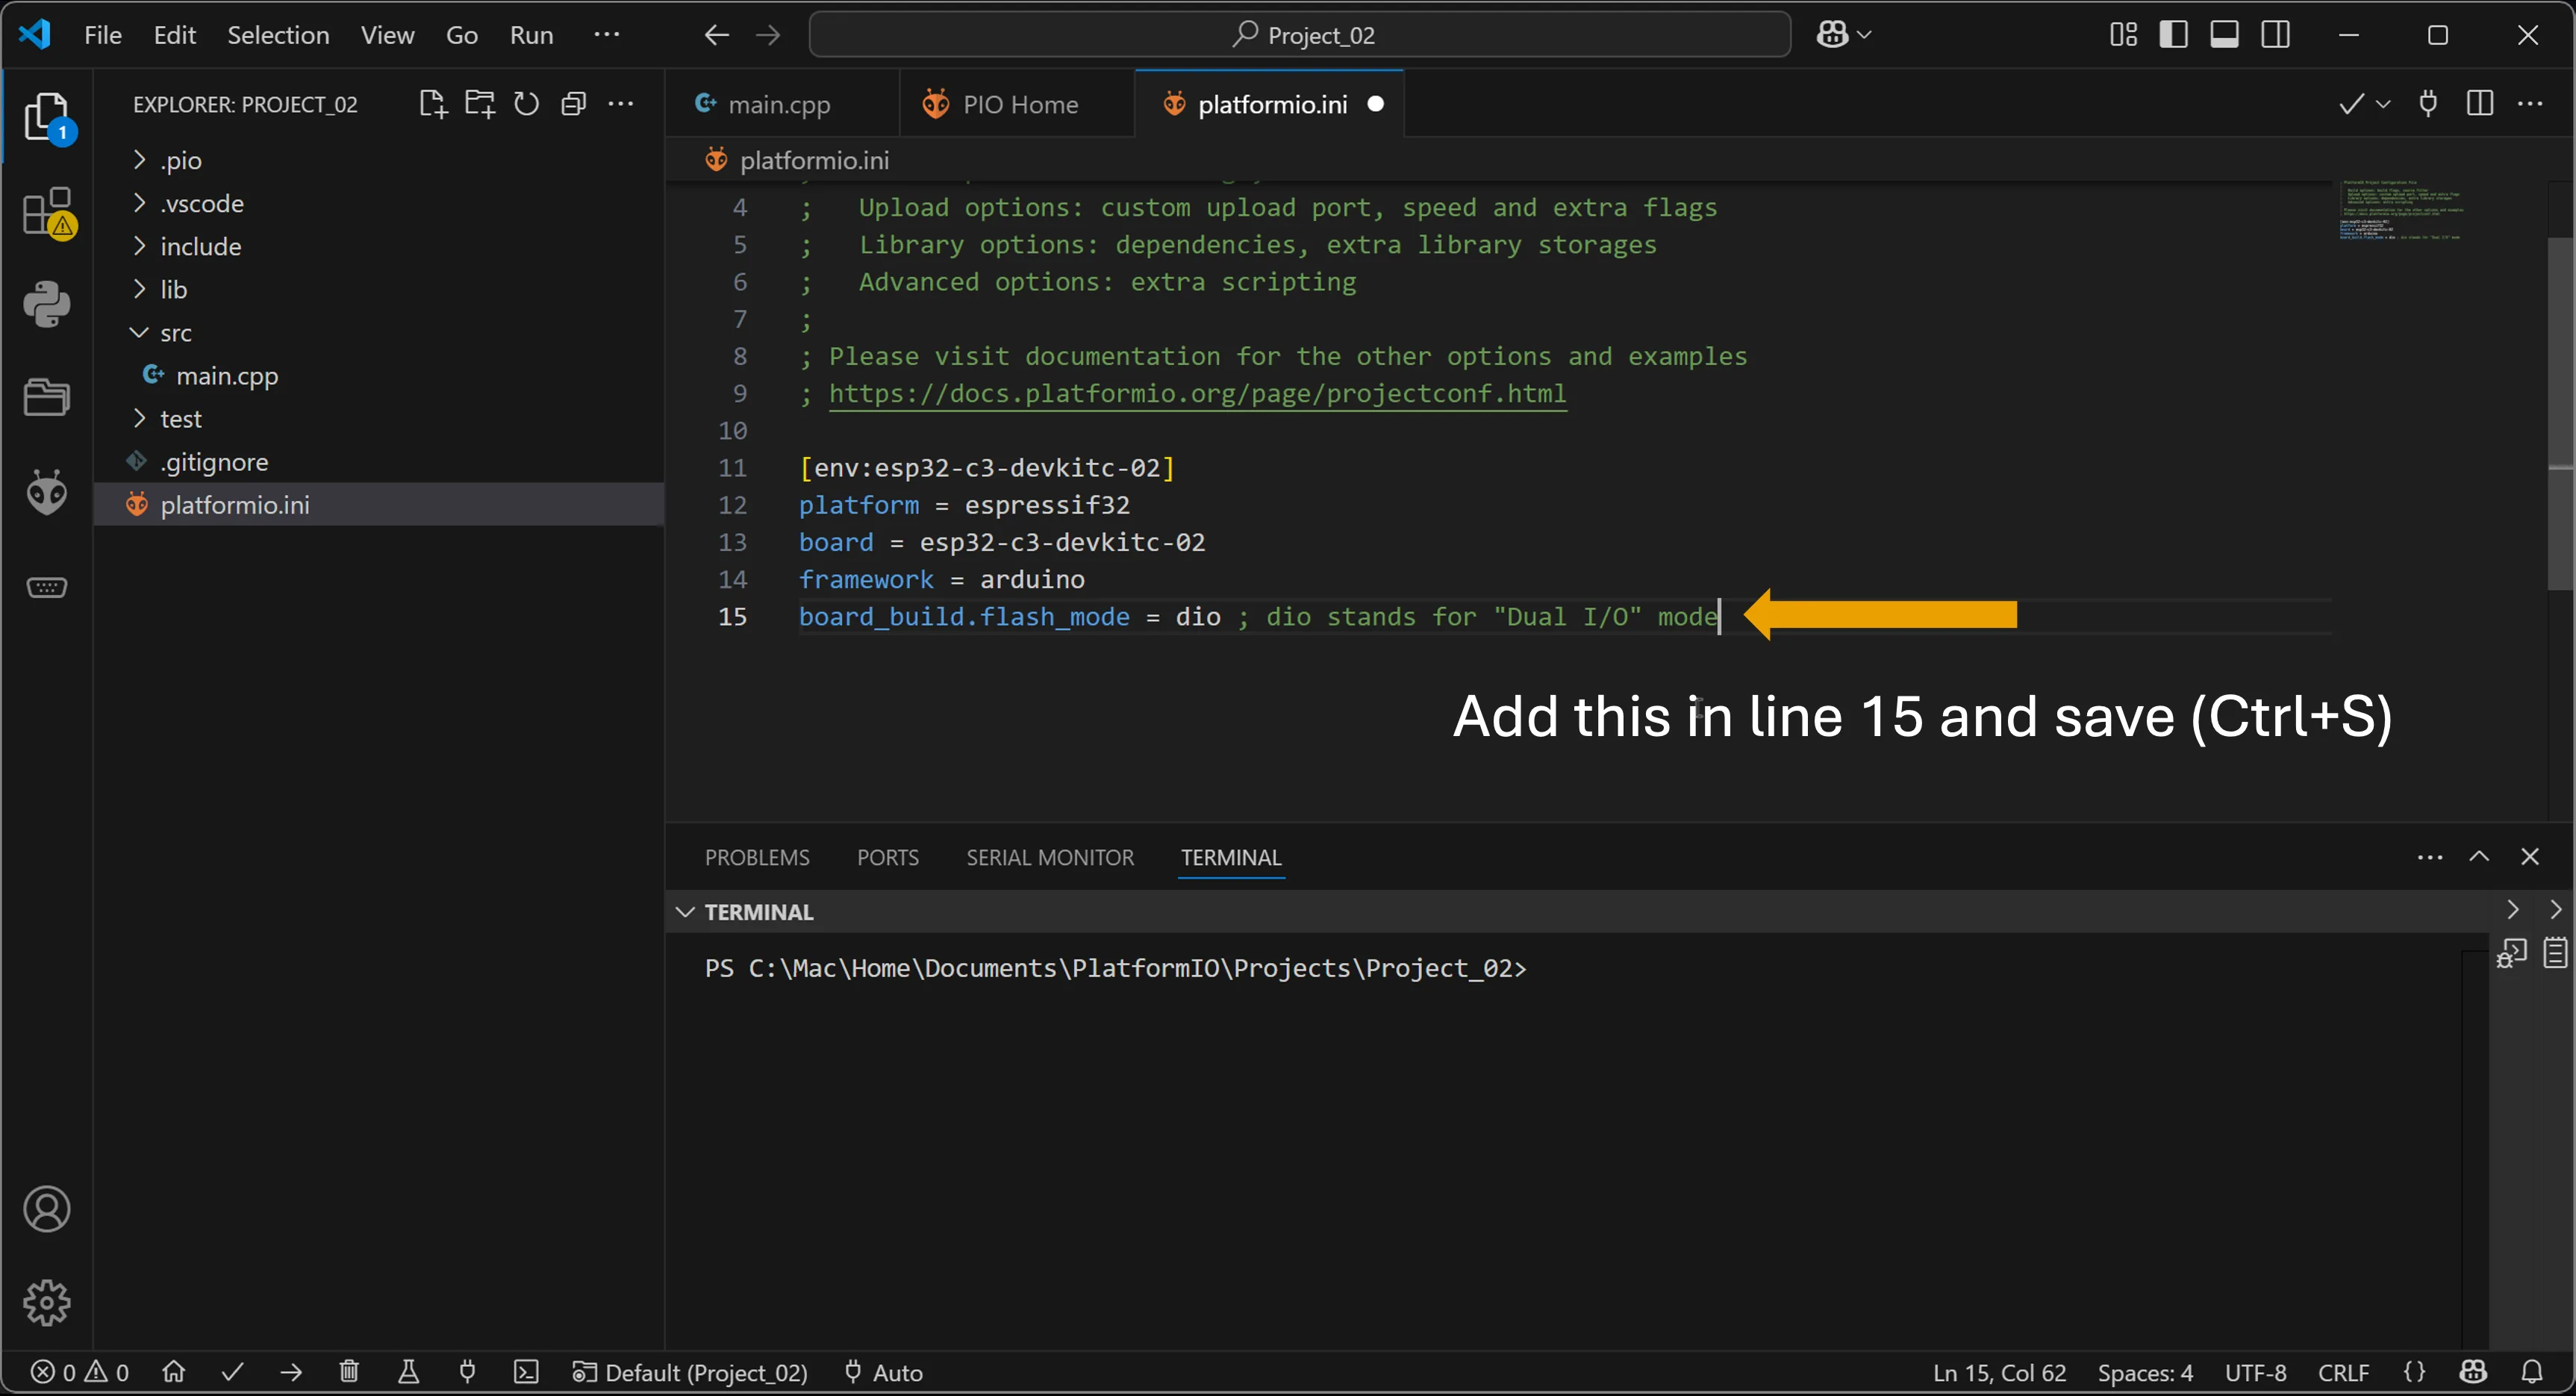Open Explorer views and more actions menu
The image size is (2576, 1396).
coord(621,104)
